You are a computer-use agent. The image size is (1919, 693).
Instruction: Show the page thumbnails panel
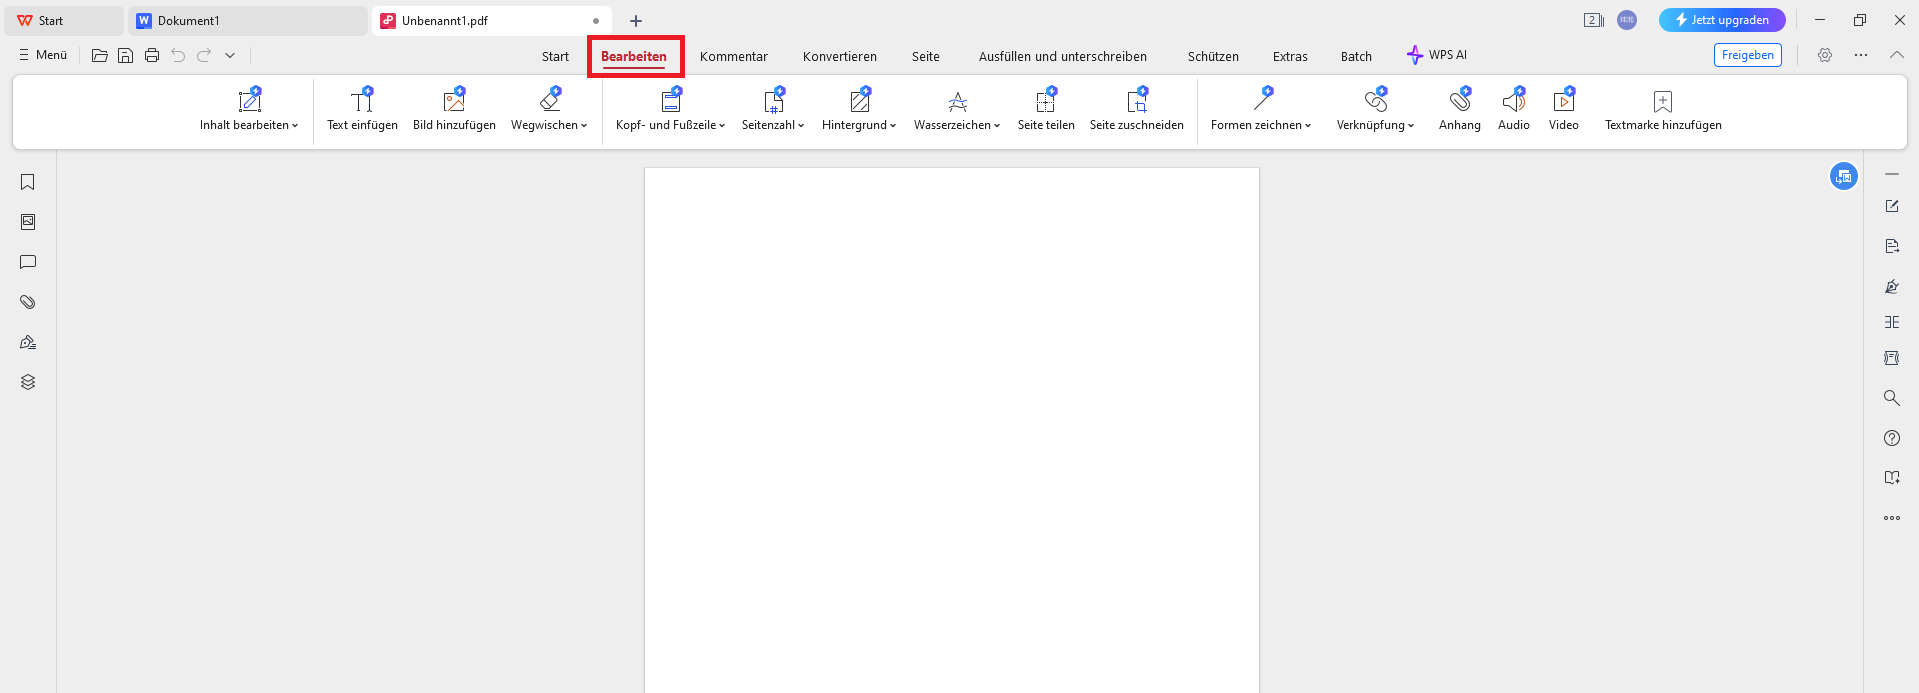pos(28,222)
